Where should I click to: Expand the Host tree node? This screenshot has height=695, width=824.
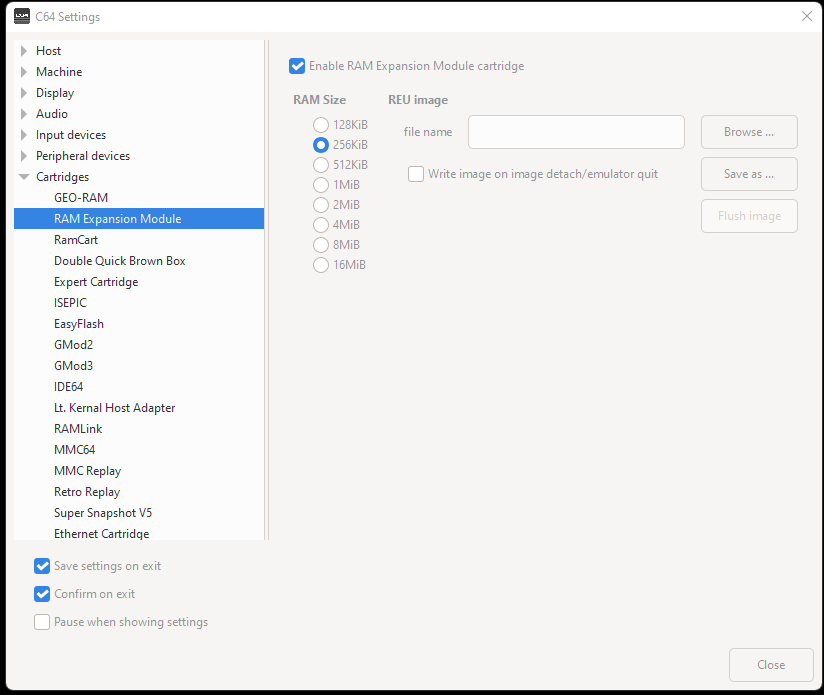24,51
